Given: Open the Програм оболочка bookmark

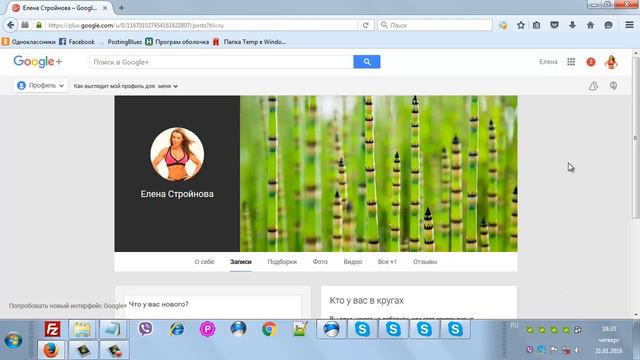Looking at the screenshot, I should [177, 42].
